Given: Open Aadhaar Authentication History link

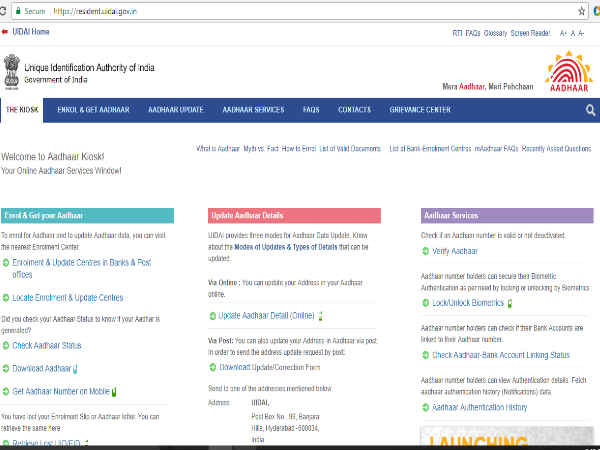Looking at the screenshot, I should (x=479, y=407).
